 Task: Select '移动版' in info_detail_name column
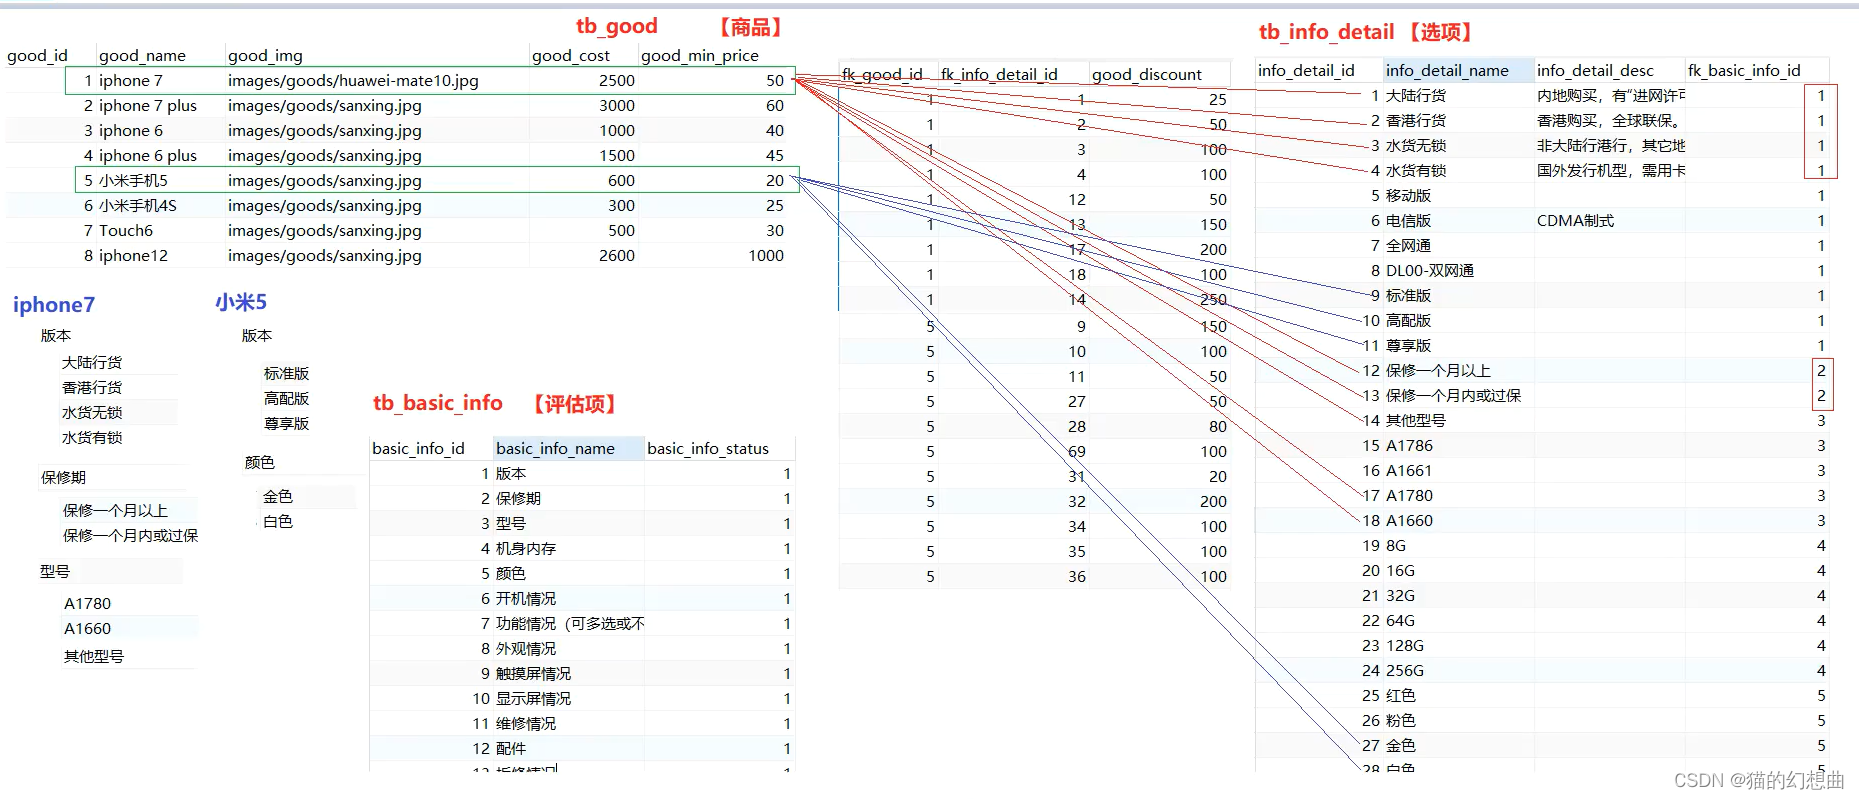[x=1408, y=196]
